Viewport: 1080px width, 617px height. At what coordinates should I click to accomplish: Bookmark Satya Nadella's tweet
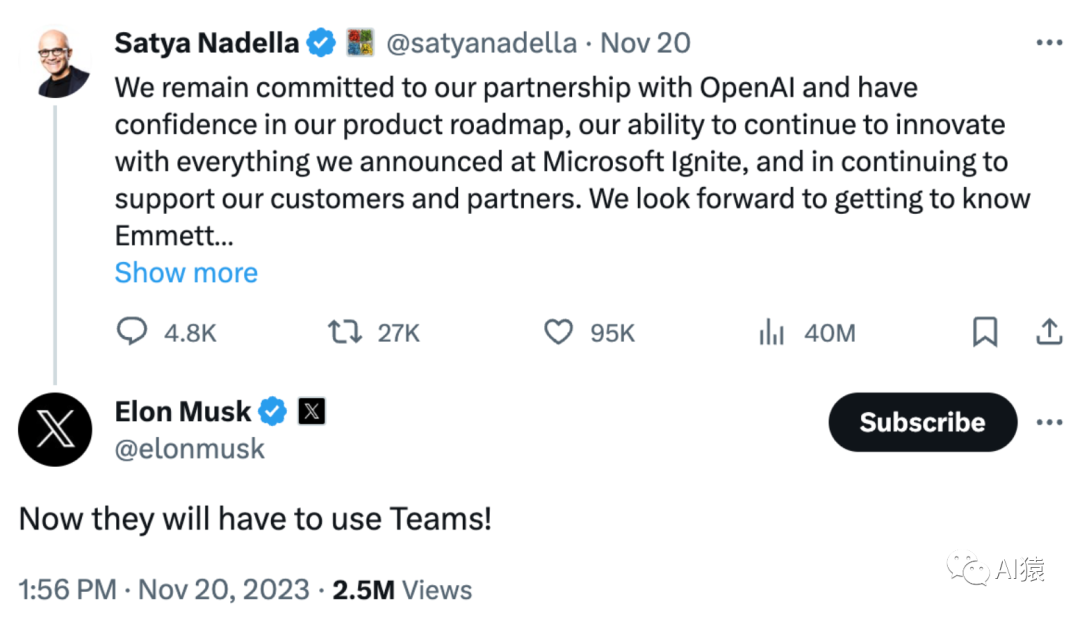pos(985,332)
